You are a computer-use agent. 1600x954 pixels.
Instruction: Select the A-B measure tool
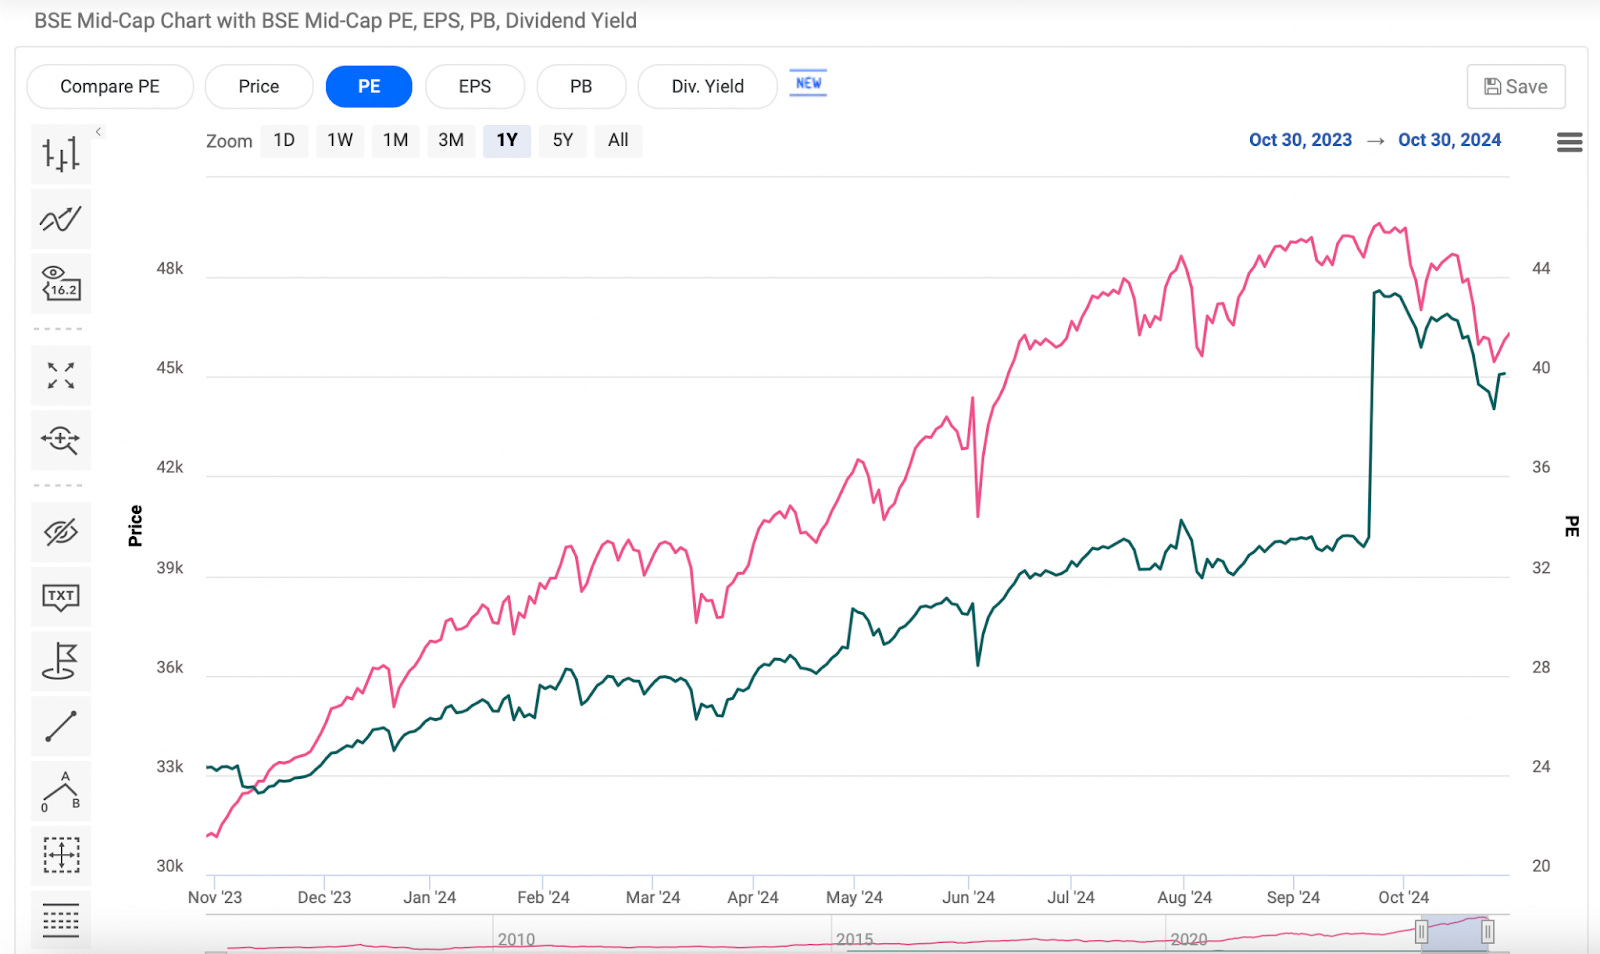point(61,791)
